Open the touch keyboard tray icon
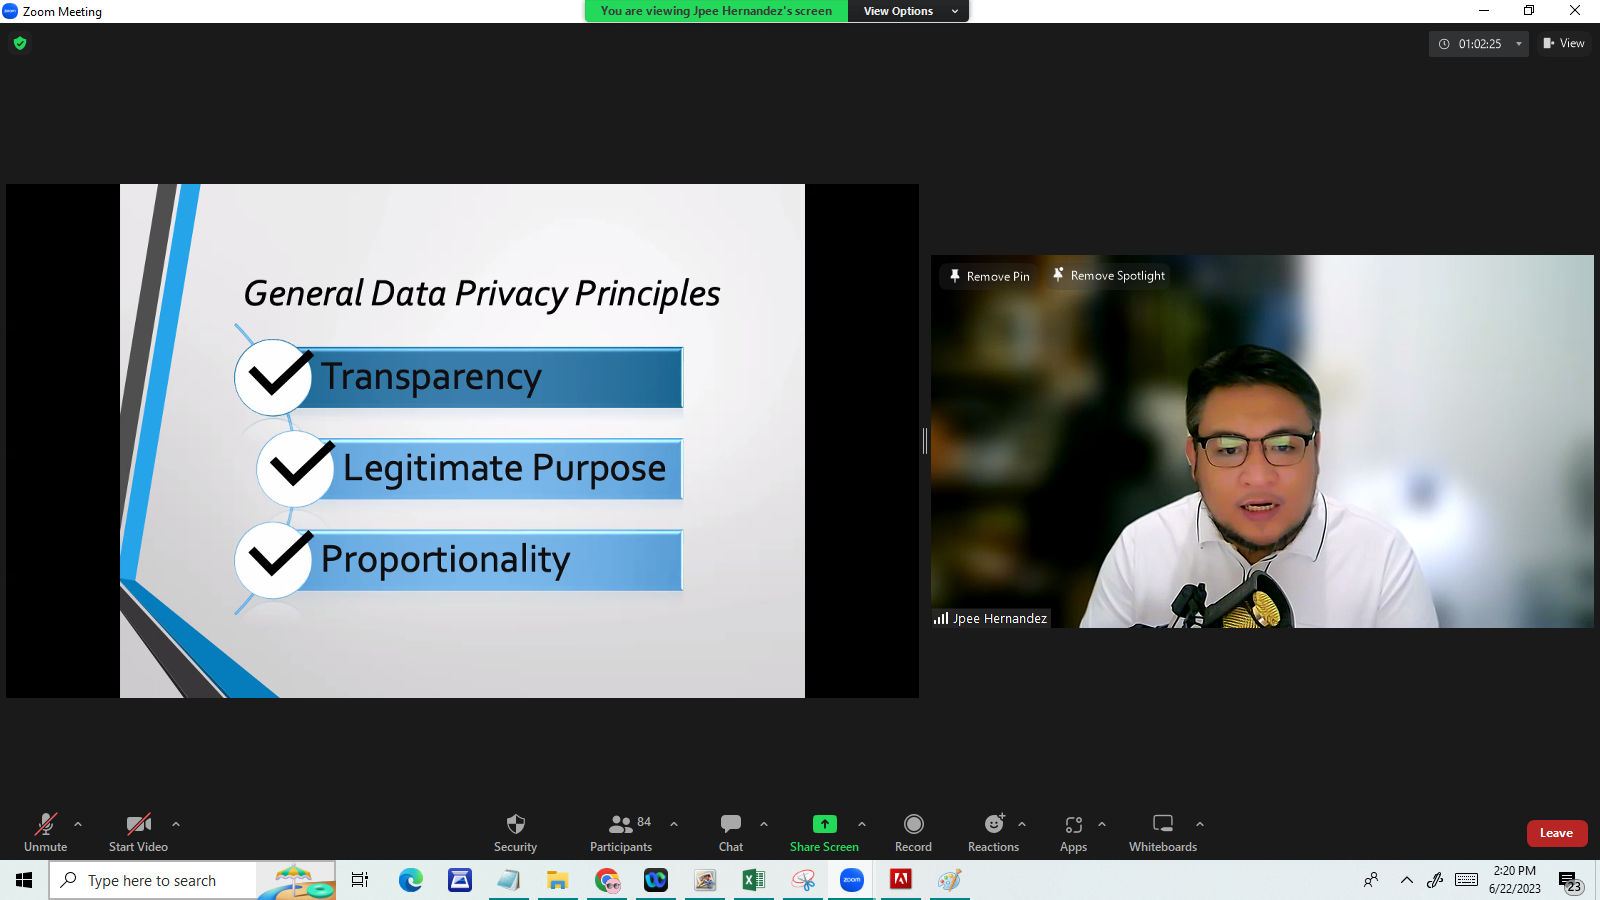Screen dimensions: 1600x900 (1466, 880)
